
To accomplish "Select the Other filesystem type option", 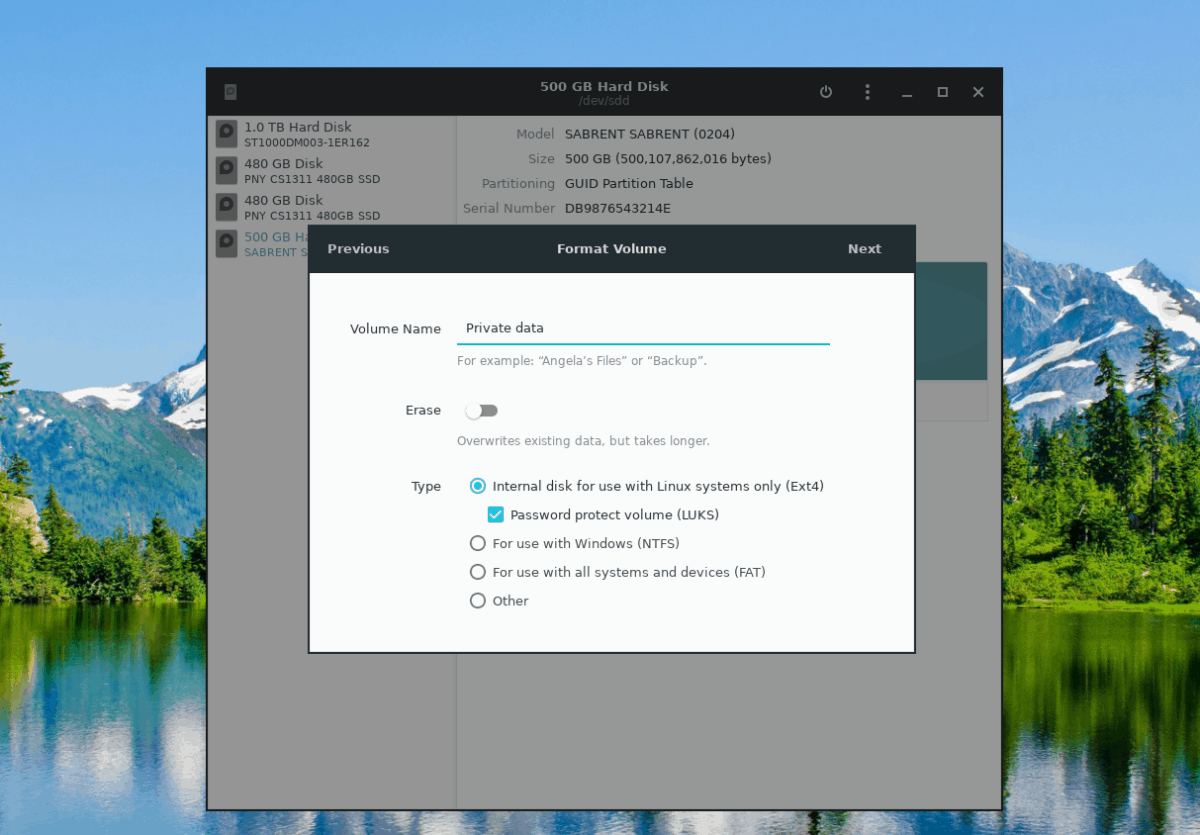I will coord(478,601).
